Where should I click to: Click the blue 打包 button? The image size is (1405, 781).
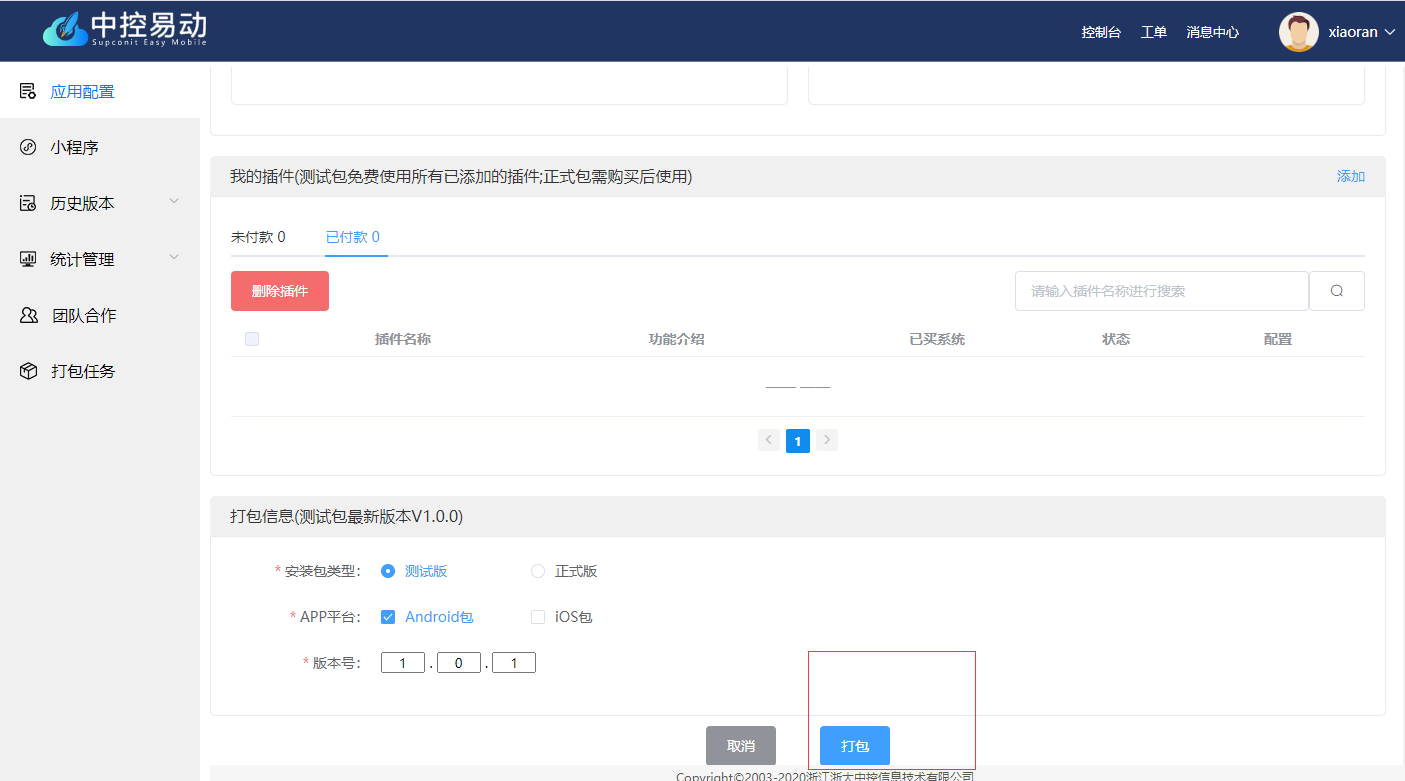coord(855,746)
